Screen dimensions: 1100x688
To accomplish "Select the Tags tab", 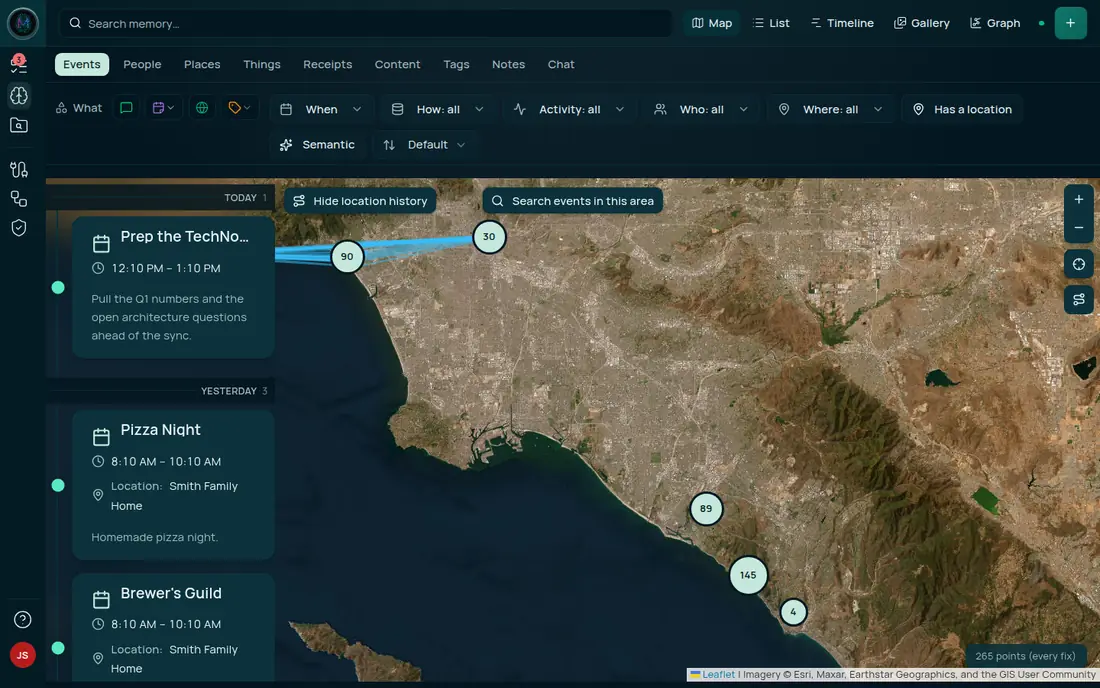I will click(x=456, y=64).
